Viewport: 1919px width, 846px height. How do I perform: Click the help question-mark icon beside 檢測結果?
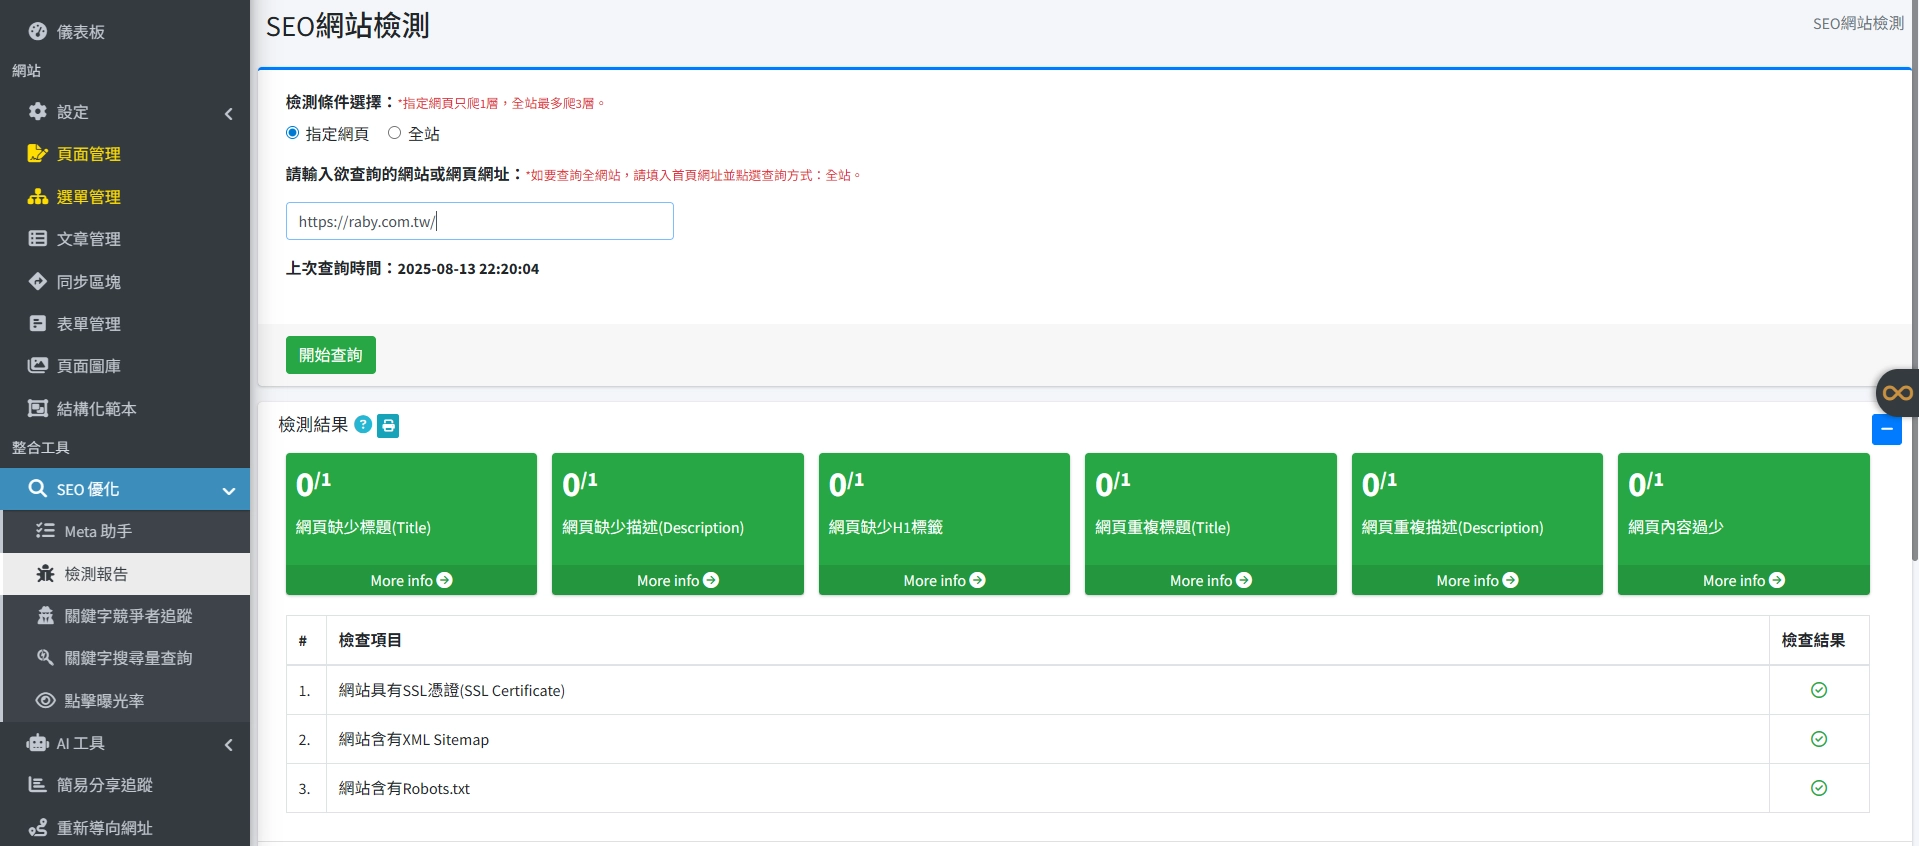click(x=363, y=424)
